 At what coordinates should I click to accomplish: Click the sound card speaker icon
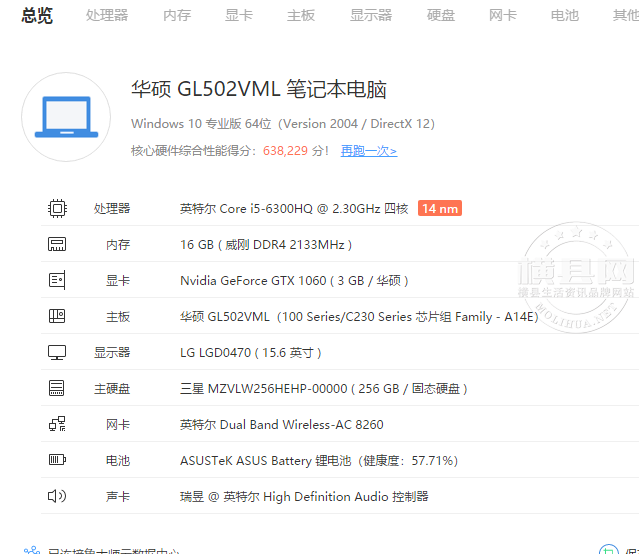(x=57, y=496)
